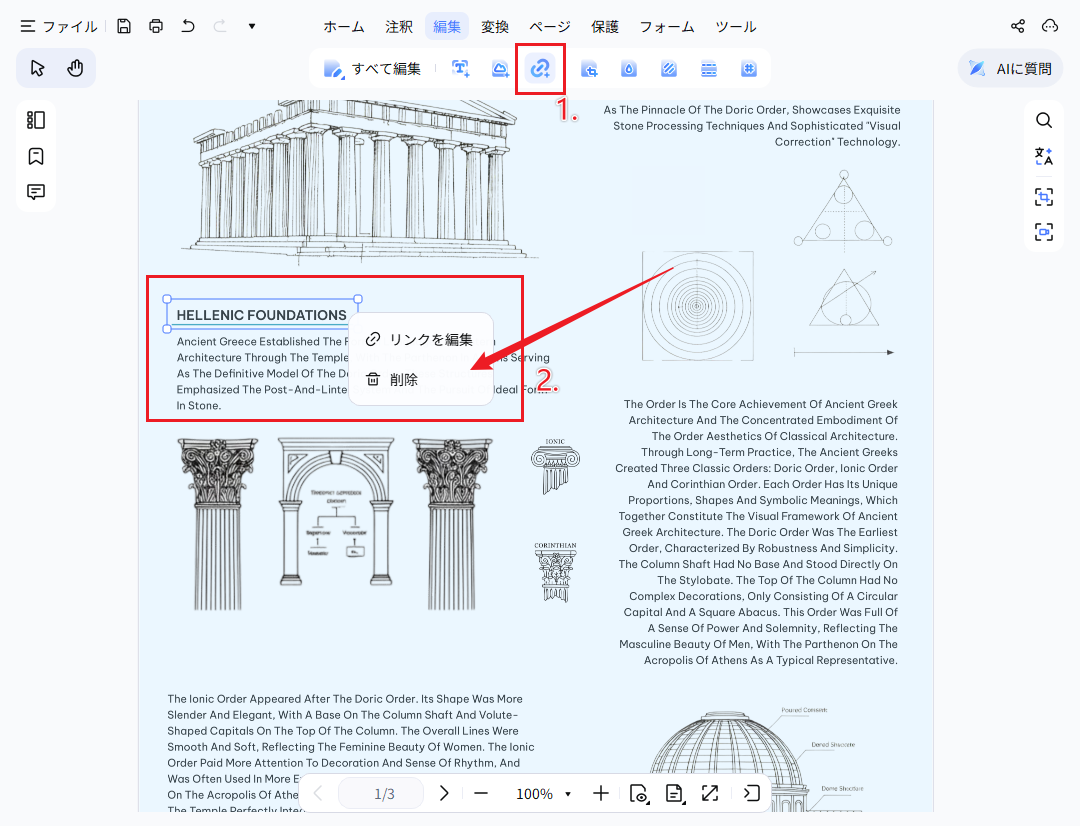This screenshot has width=1080, height=826.
Task: Click the screenshot capture icon
Action: 1044,197
